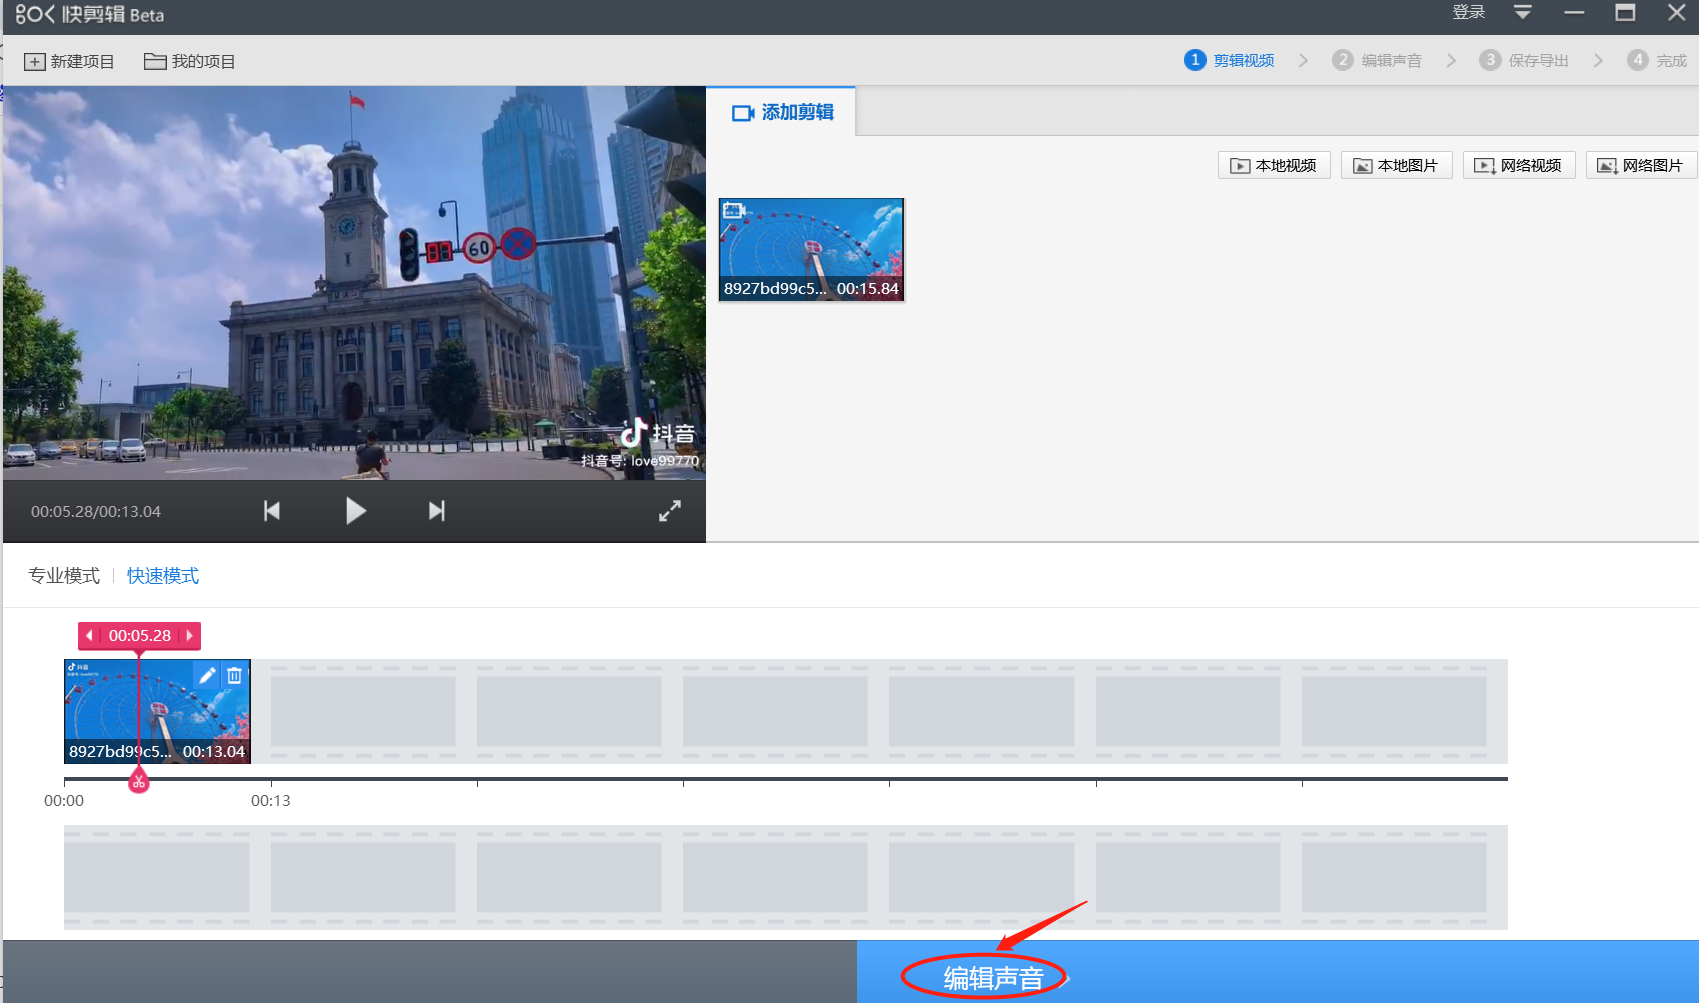This screenshot has height=1003, width=1699.
Task: Select the 添加剪辑 tab
Action: coord(782,112)
